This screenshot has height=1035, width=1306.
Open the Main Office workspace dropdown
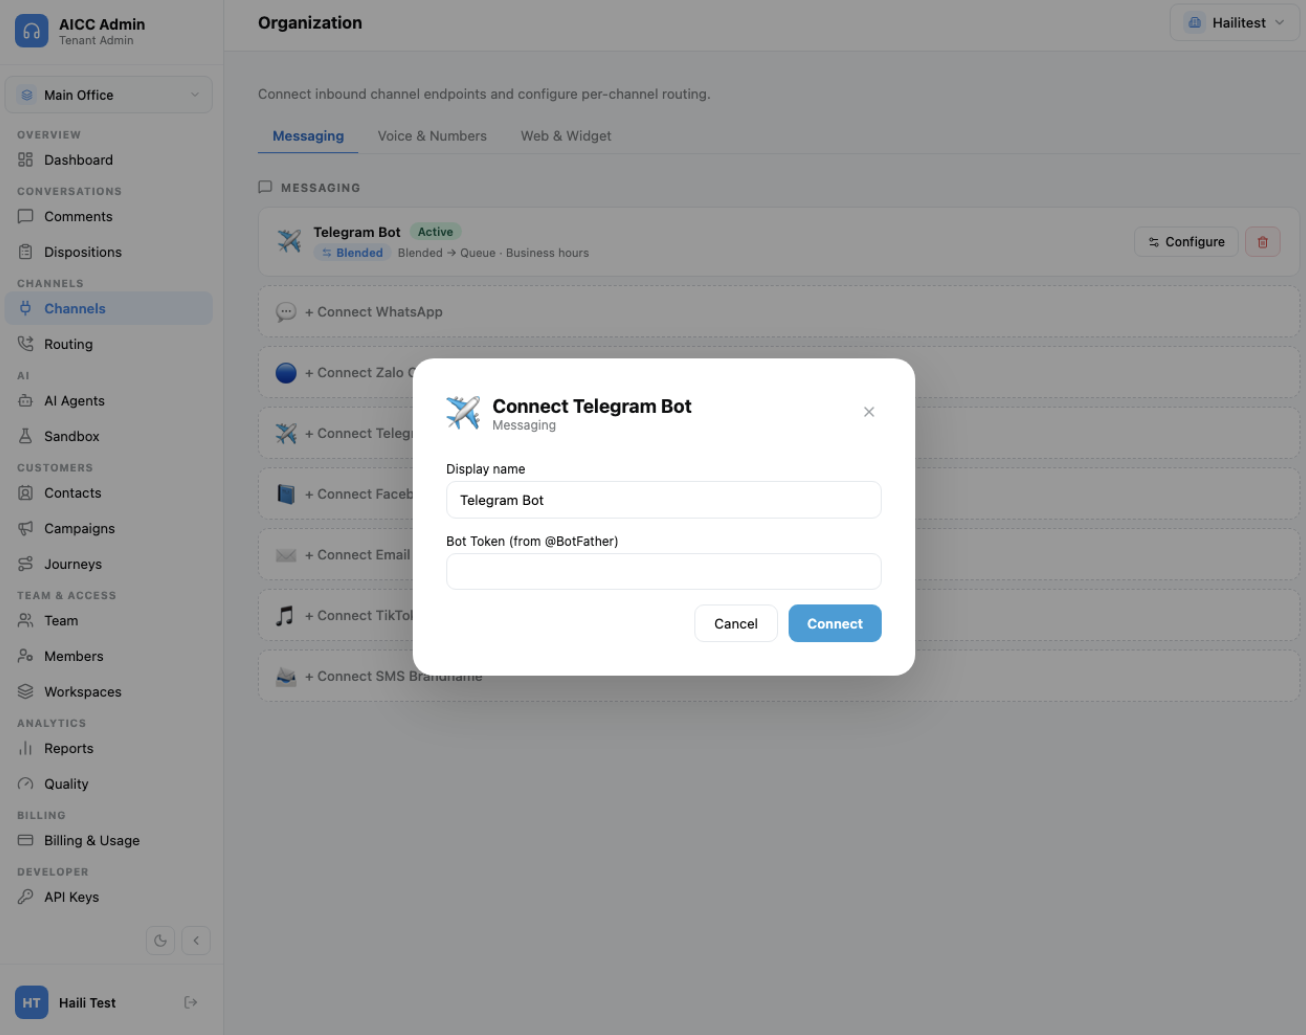(109, 95)
